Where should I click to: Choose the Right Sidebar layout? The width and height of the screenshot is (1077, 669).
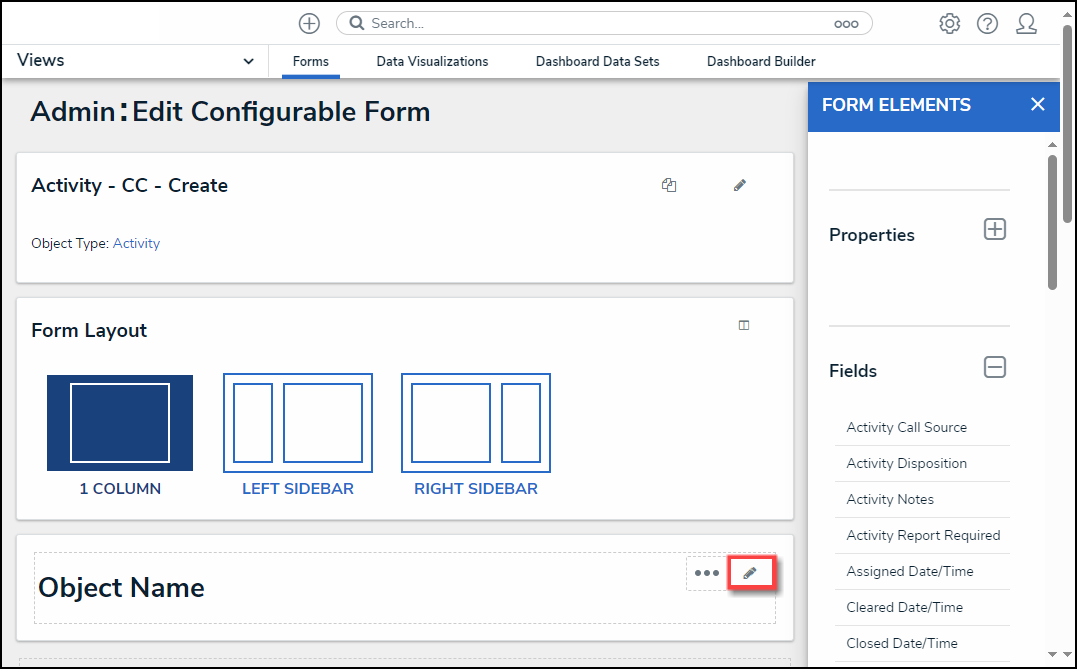tap(476, 423)
